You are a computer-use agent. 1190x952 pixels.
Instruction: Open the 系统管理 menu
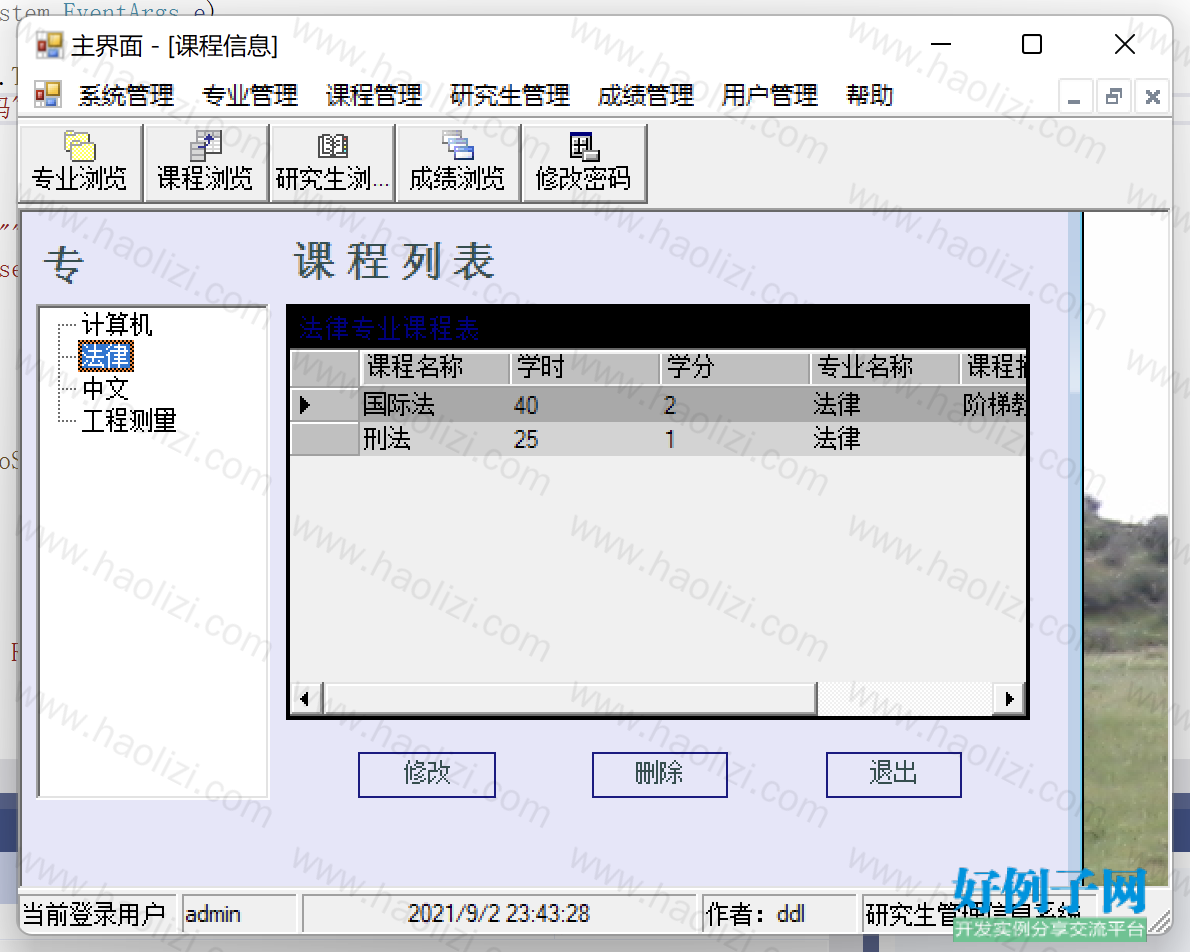coord(126,96)
